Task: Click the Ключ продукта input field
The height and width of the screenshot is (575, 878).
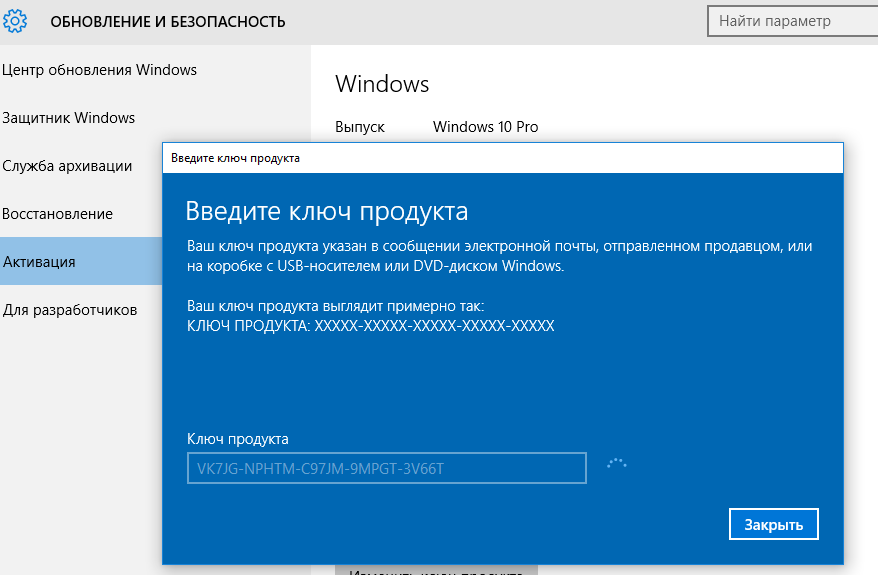Action: pyautogui.click(x=386, y=468)
